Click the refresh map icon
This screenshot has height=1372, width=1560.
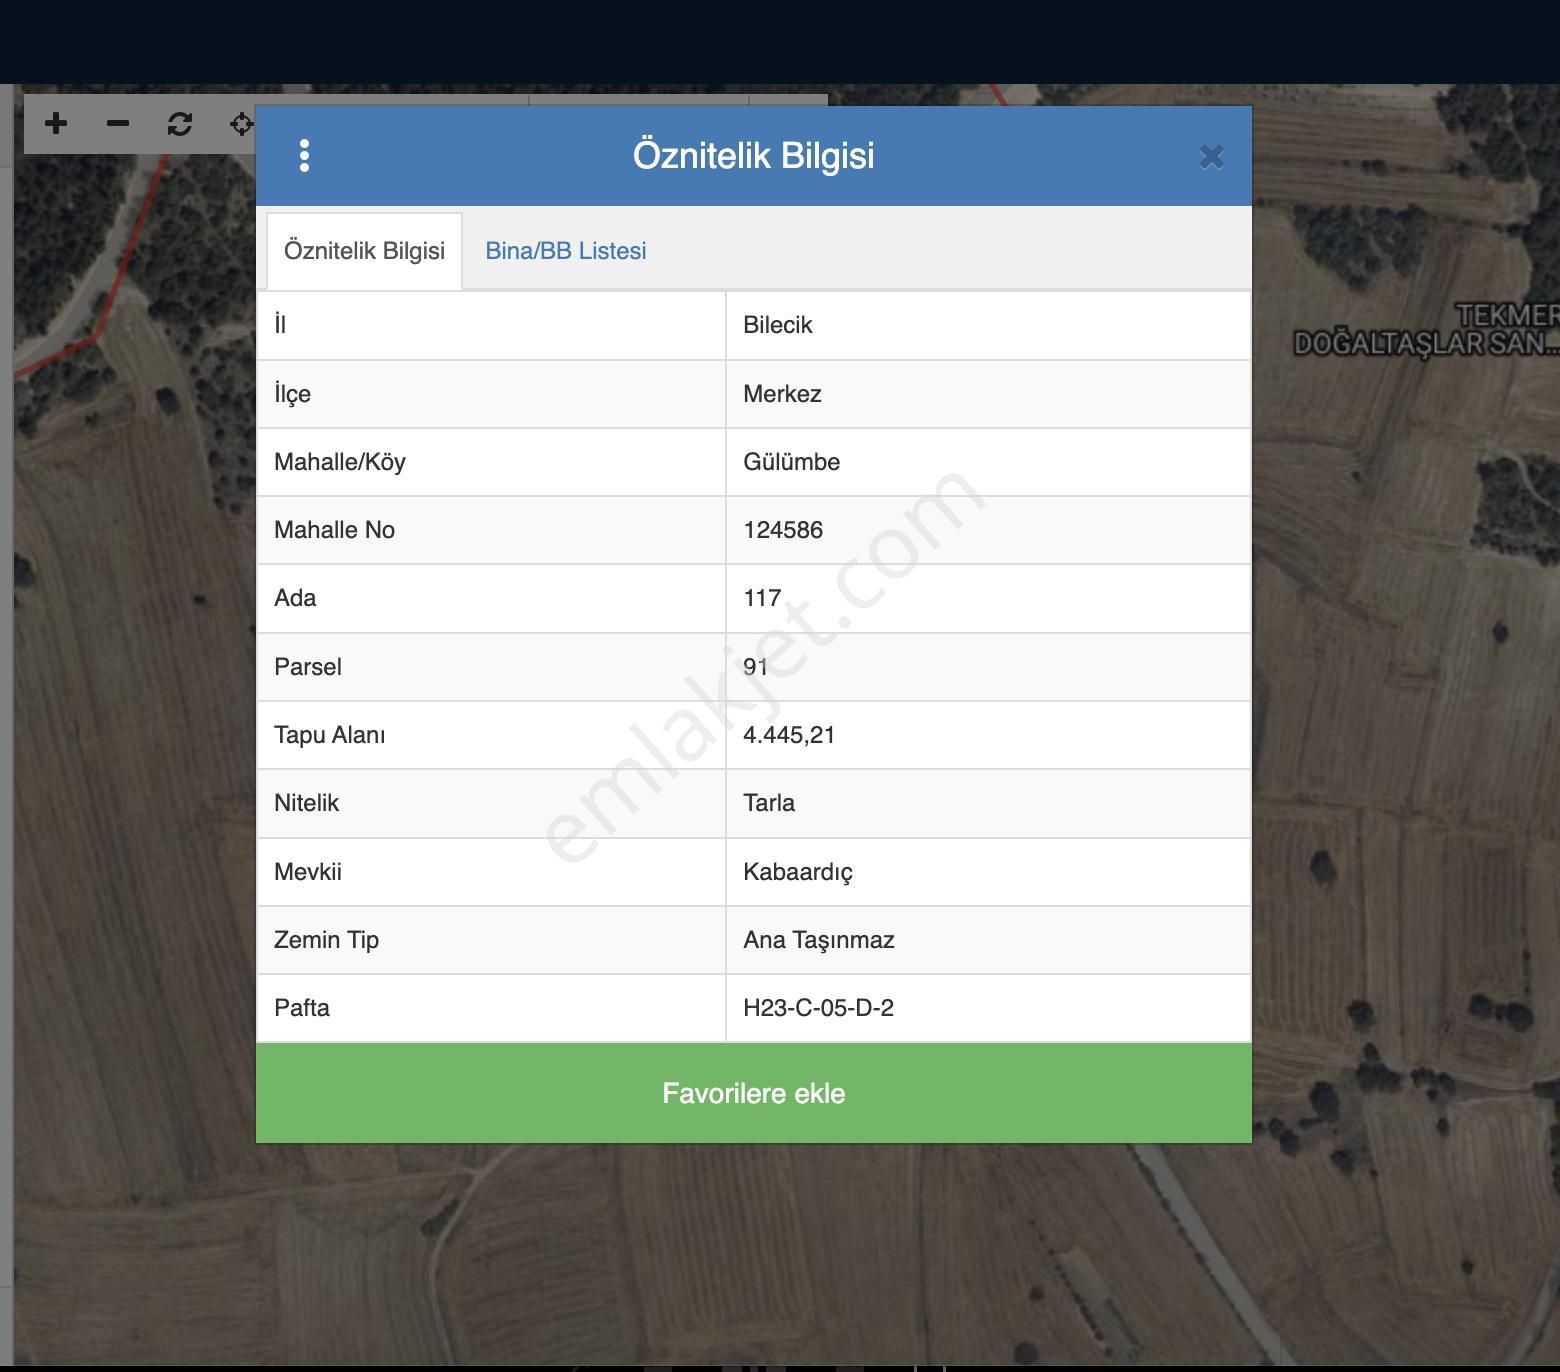(180, 123)
